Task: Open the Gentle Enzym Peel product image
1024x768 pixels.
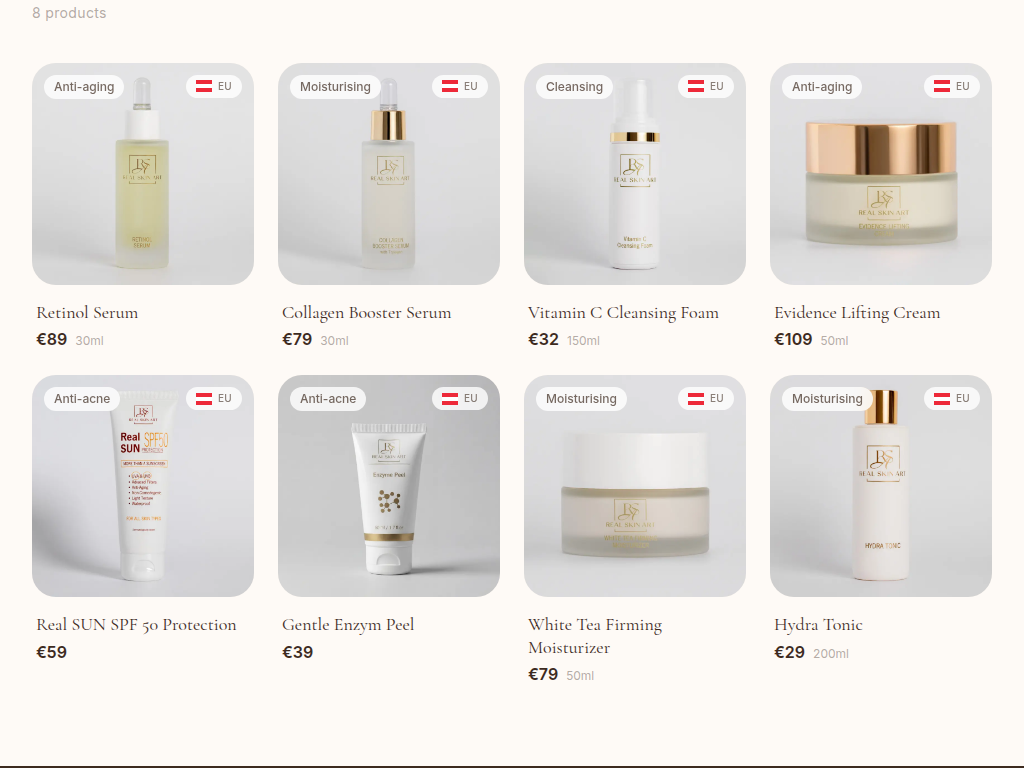Action: (389, 485)
